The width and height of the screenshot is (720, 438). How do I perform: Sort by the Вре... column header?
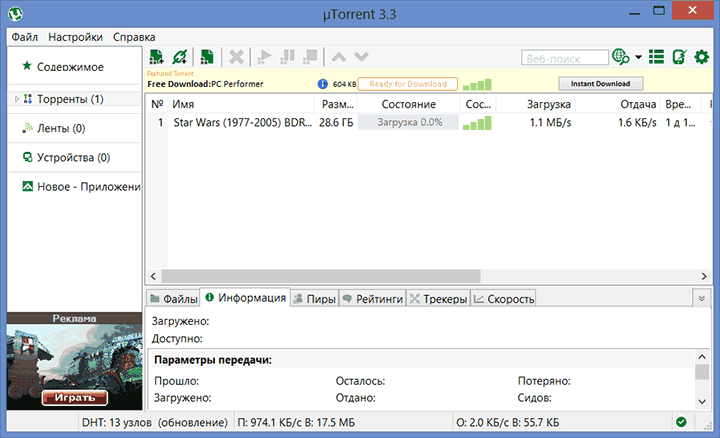point(681,104)
